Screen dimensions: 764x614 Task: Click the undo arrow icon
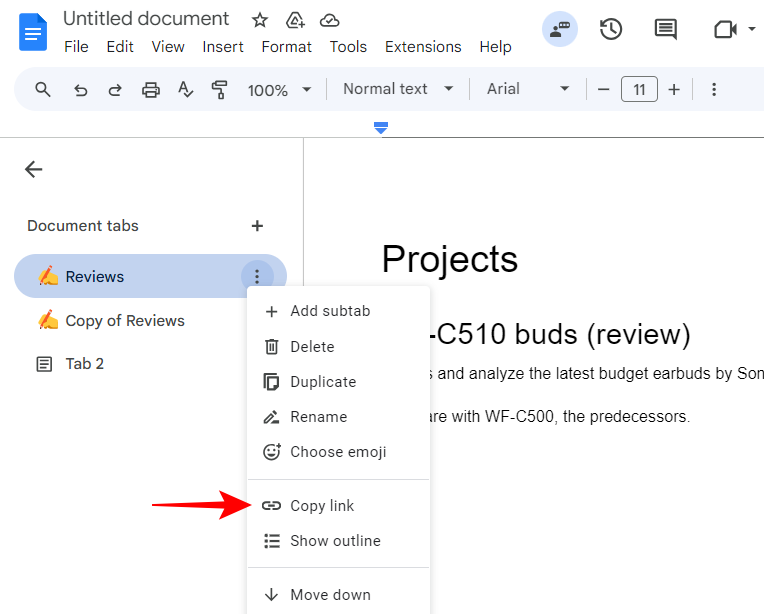(81, 90)
